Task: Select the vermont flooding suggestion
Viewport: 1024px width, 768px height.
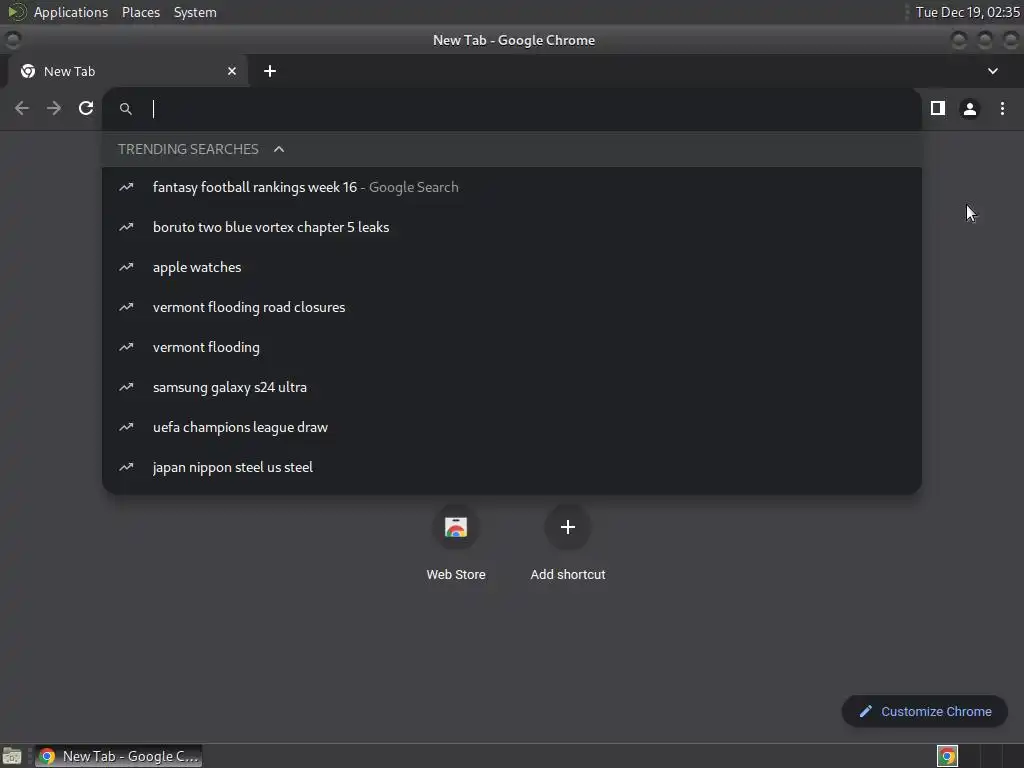Action: pyautogui.click(x=512, y=347)
